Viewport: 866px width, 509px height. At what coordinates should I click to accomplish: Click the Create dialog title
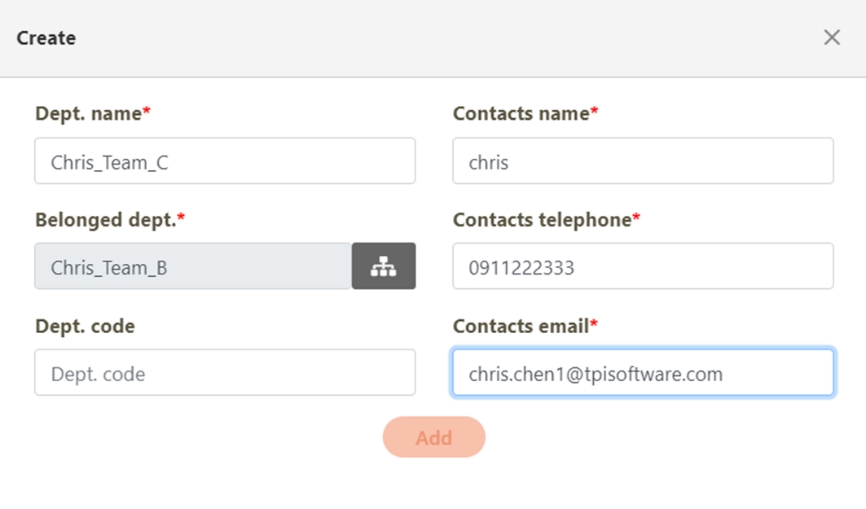tap(46, 38)
